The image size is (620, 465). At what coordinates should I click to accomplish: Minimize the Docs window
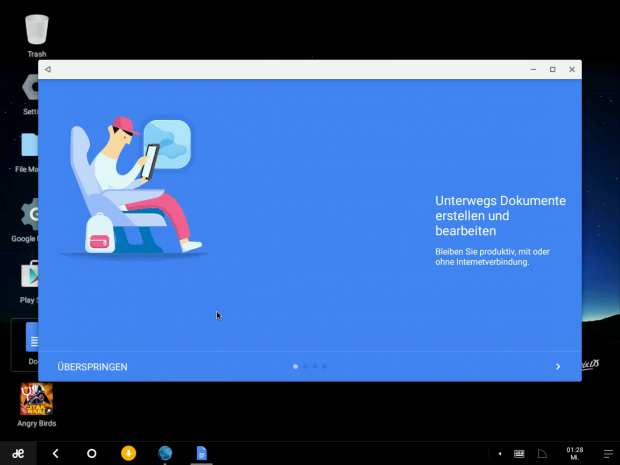click(533, 69)
